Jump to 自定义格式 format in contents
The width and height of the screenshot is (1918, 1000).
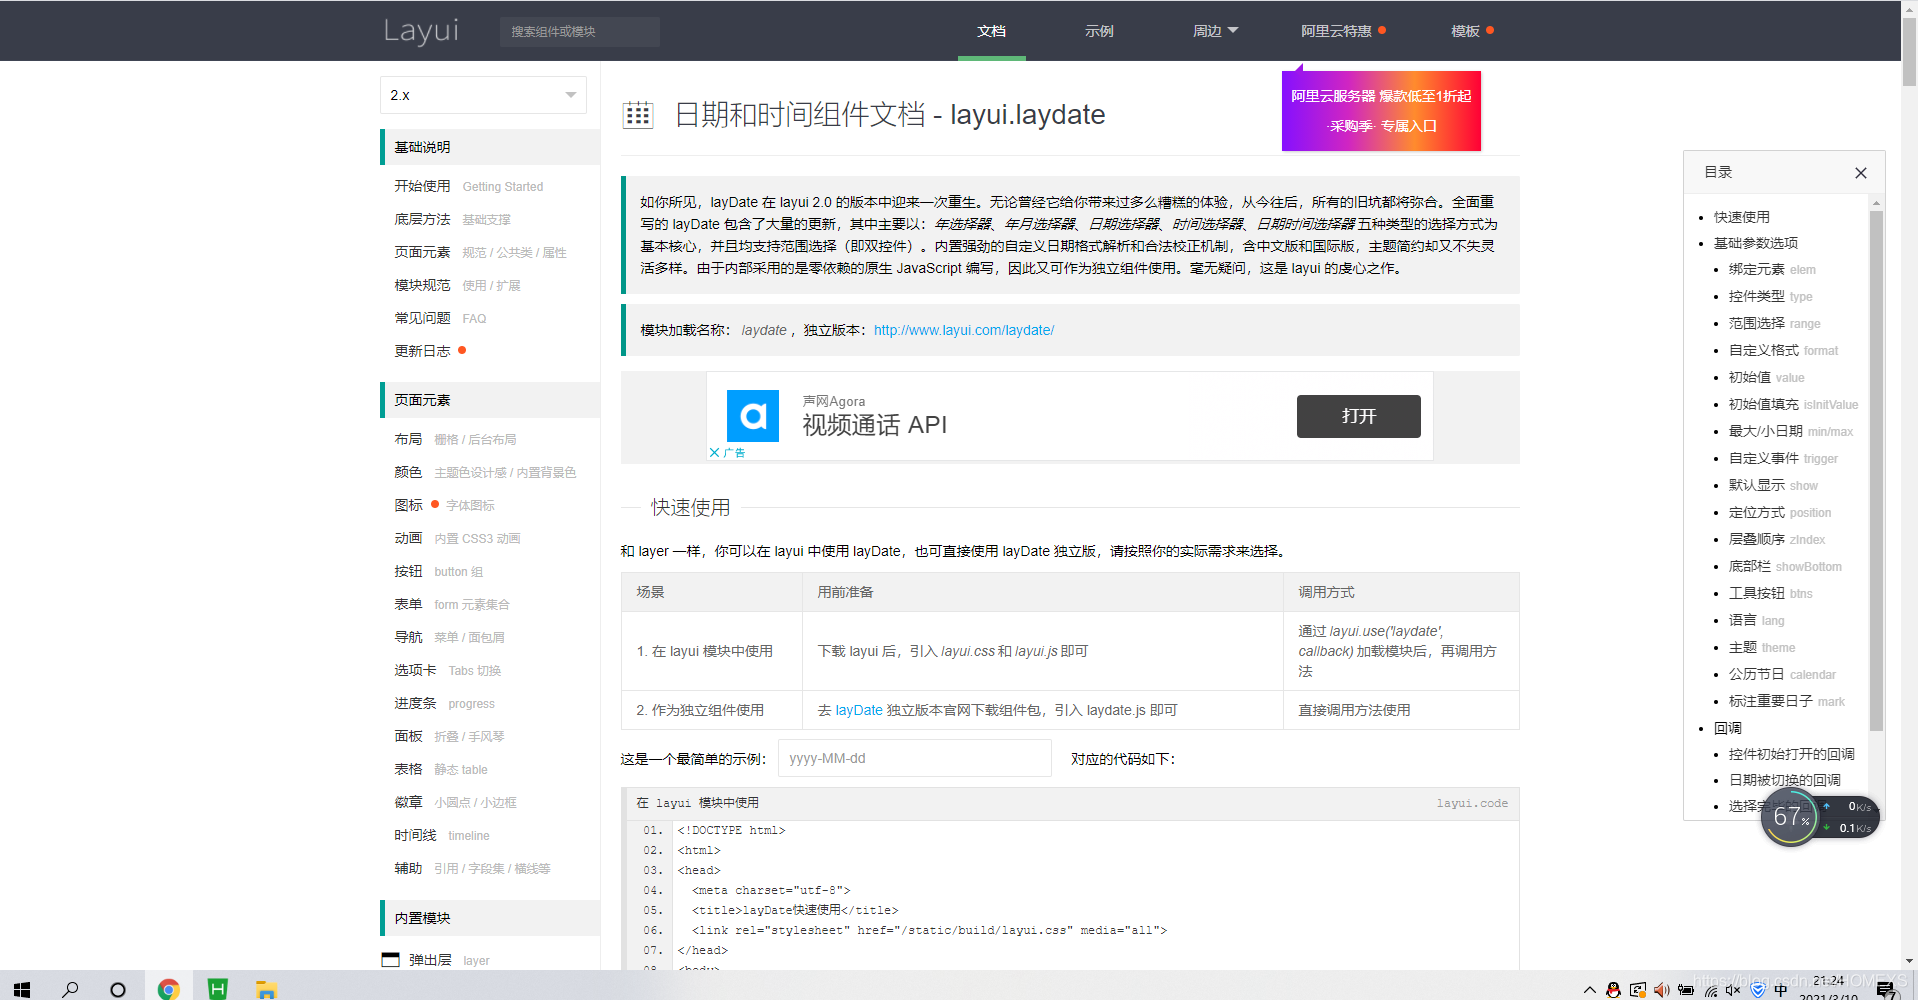pyautogui.click(x=1783, y=350)
